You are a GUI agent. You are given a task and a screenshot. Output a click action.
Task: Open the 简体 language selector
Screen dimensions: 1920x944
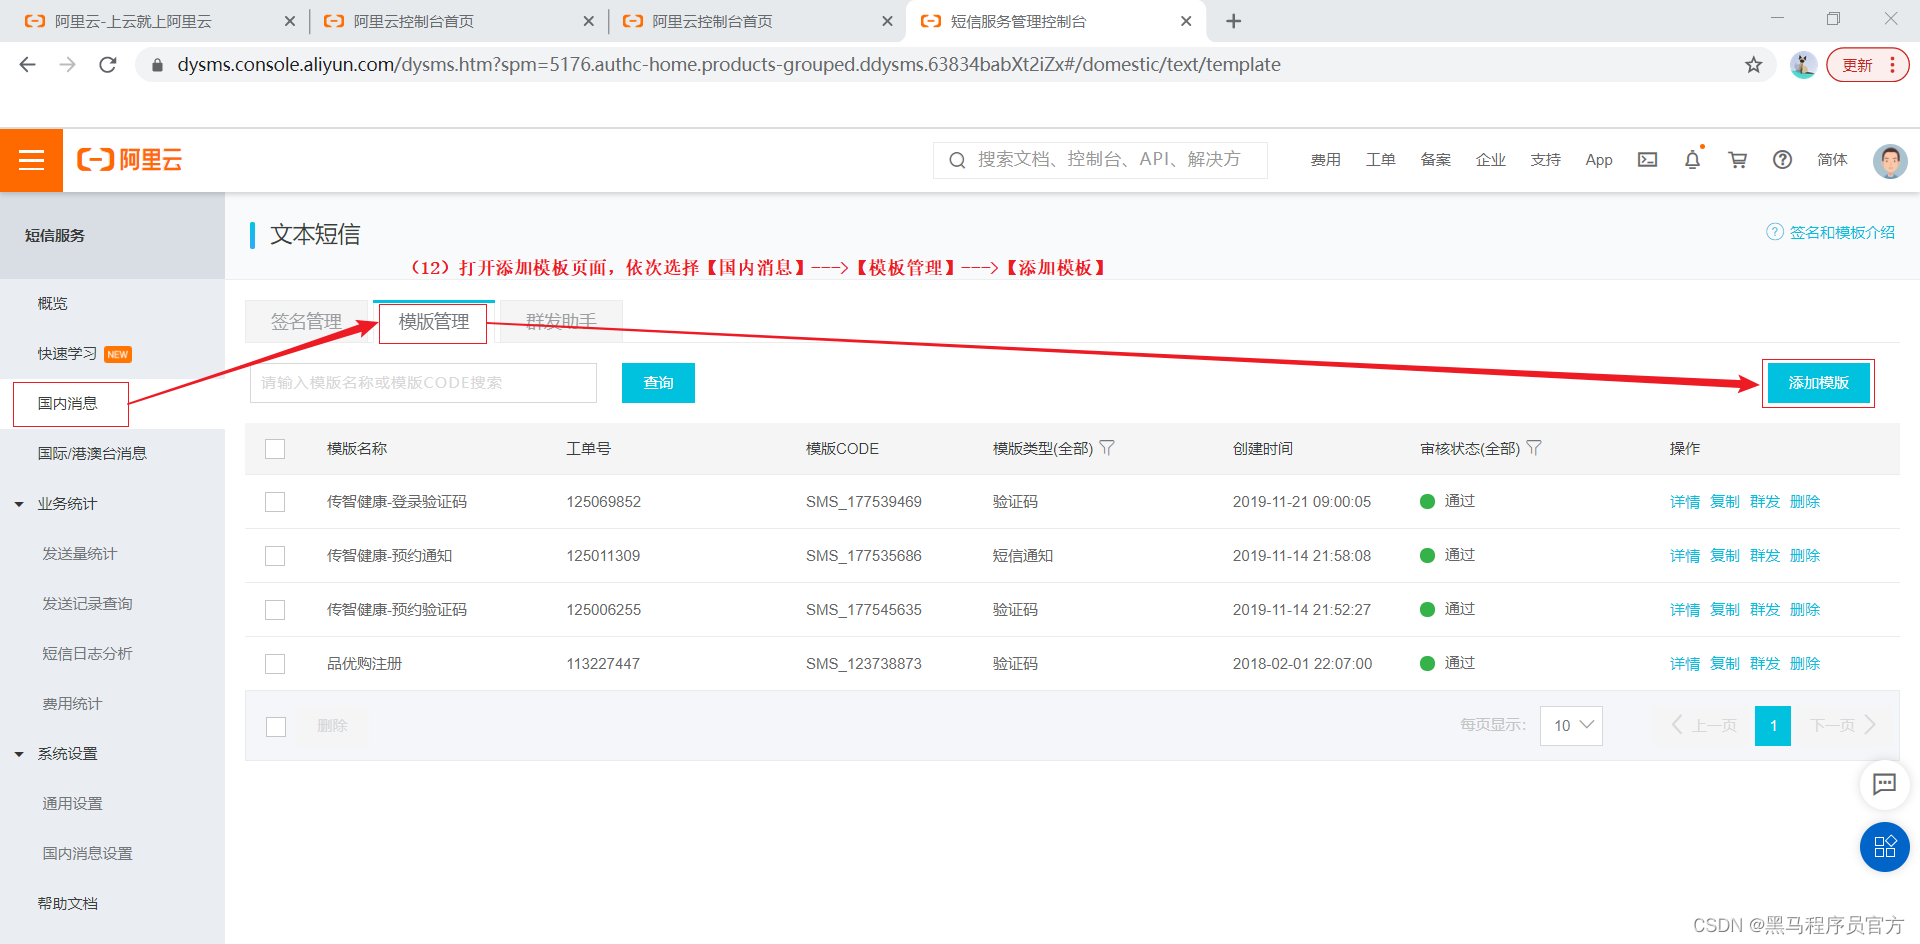1832,160
